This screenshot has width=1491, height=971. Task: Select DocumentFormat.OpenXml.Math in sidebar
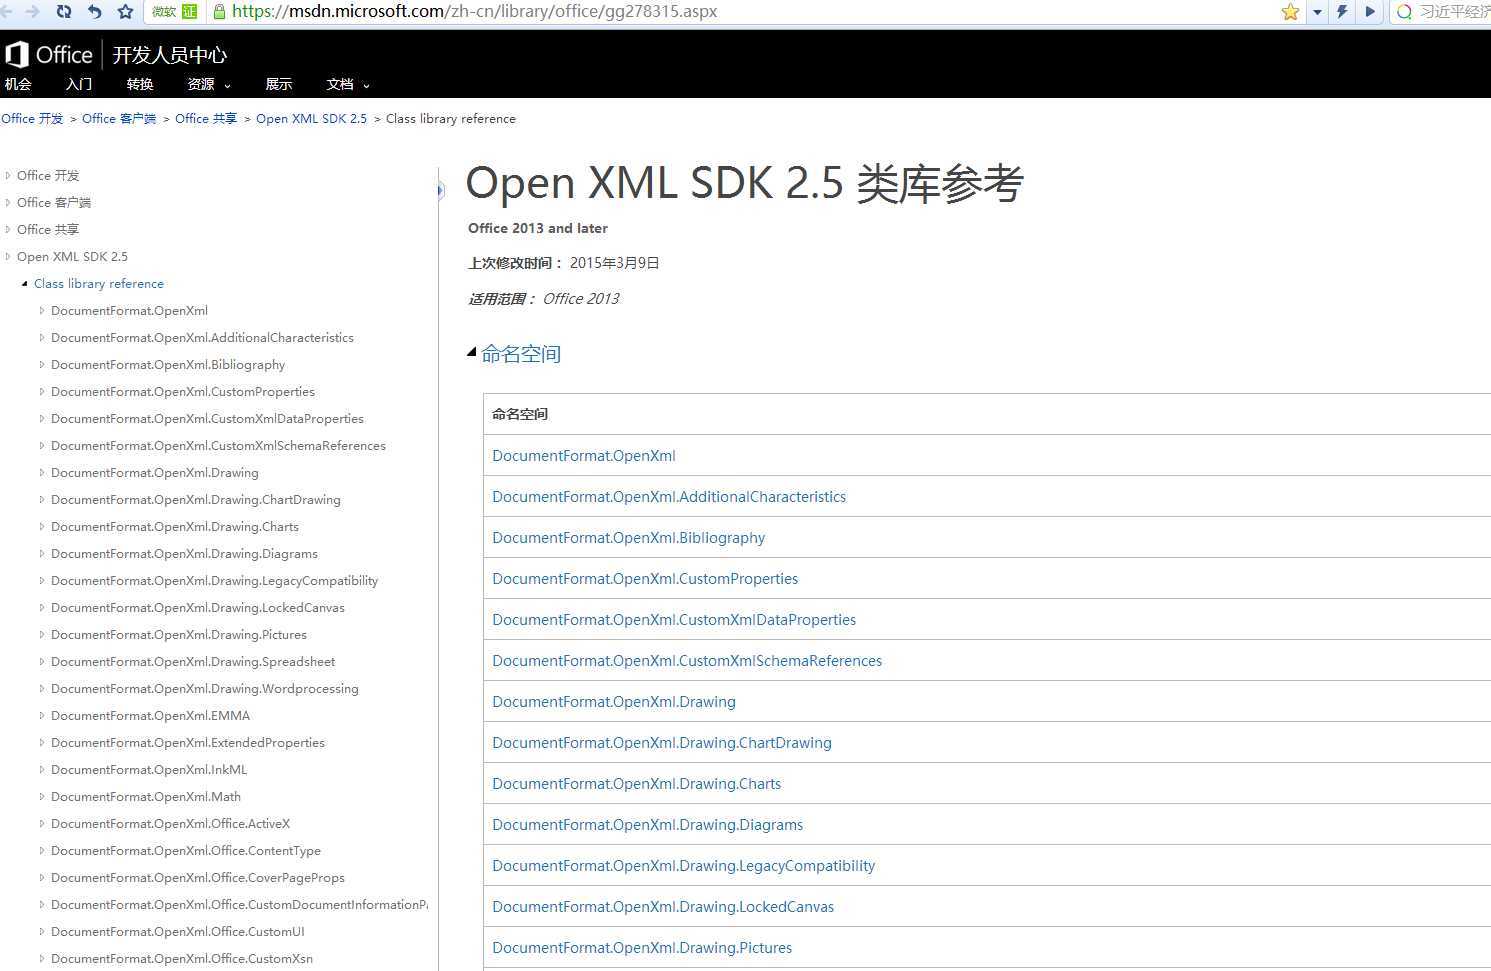[x=146, y=797]
